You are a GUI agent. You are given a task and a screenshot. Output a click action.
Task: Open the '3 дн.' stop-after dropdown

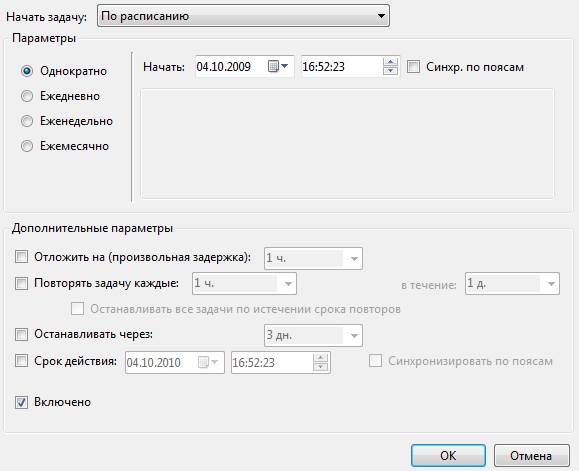pos(313,335)
